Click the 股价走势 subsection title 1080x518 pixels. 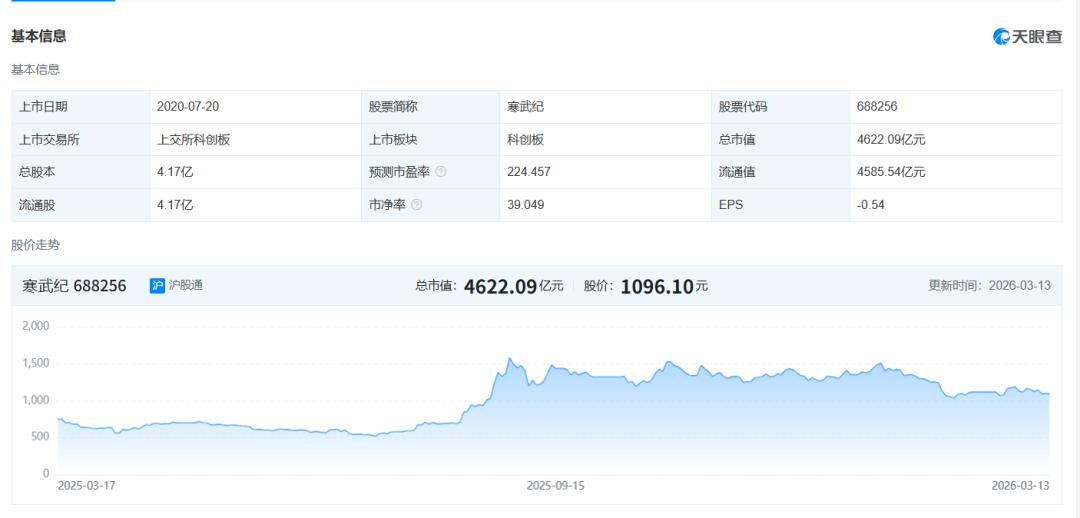click(35, 245)
